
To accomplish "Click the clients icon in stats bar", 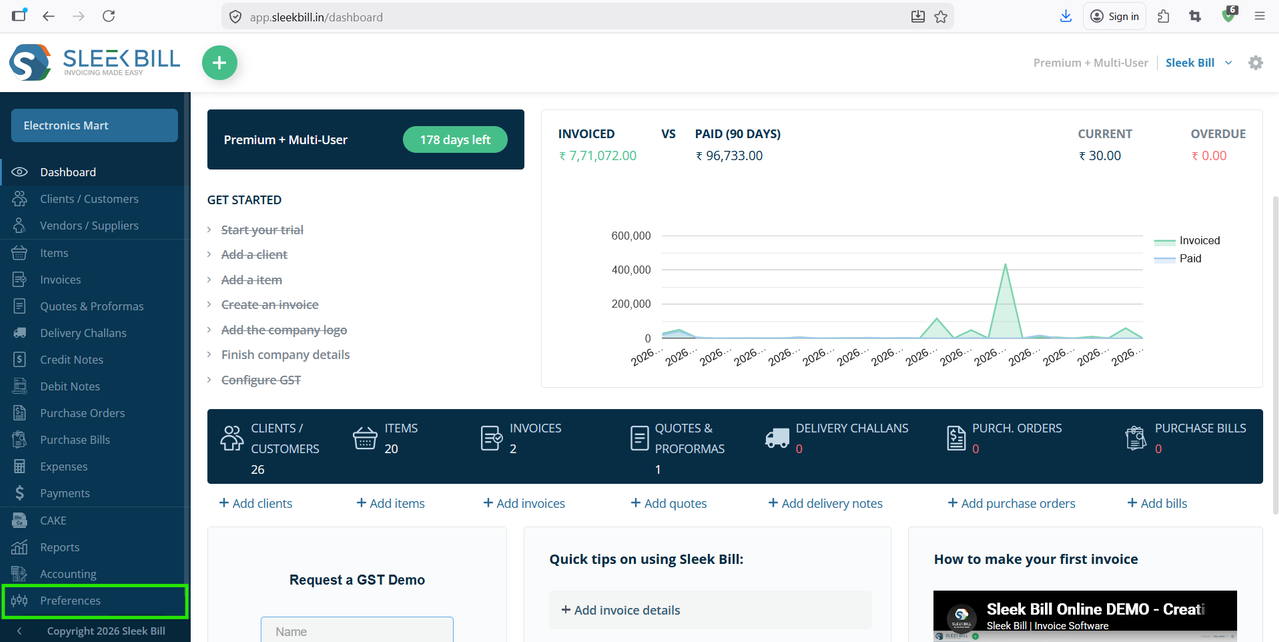I will click(x=232, y=438).
